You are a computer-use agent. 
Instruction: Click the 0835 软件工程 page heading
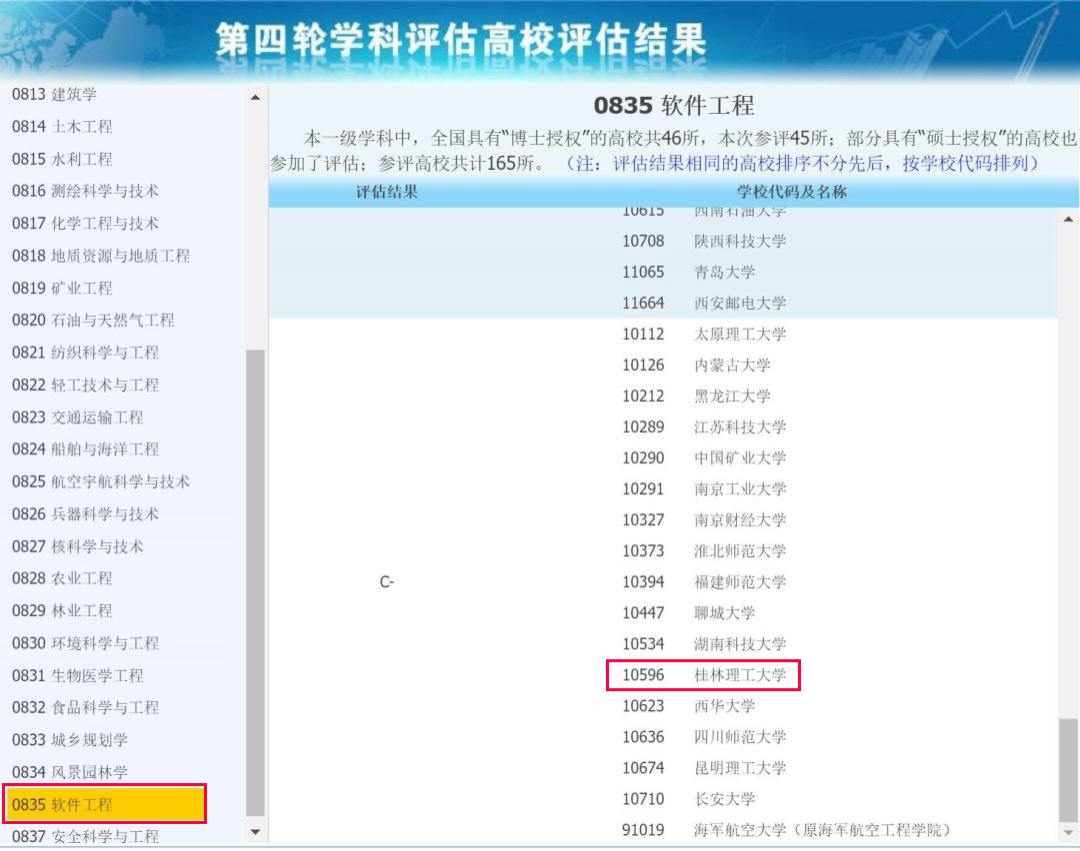tap(674, 105)
